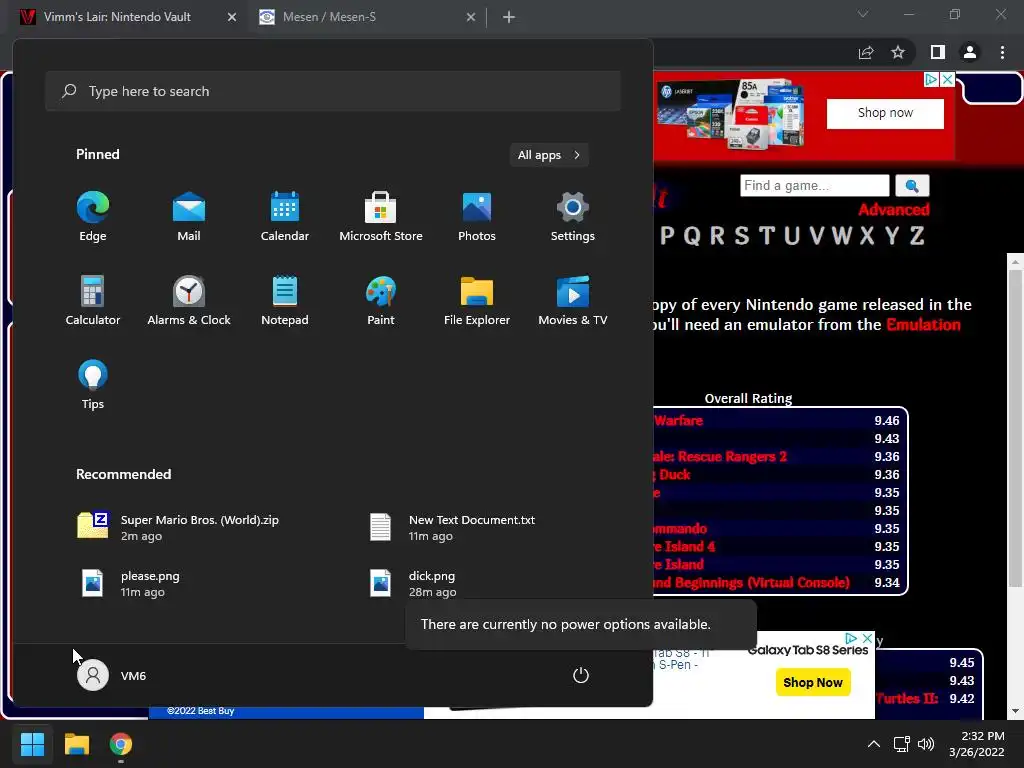Click the Chrome share page icon
1024x768 pixels.
point(866,52)
